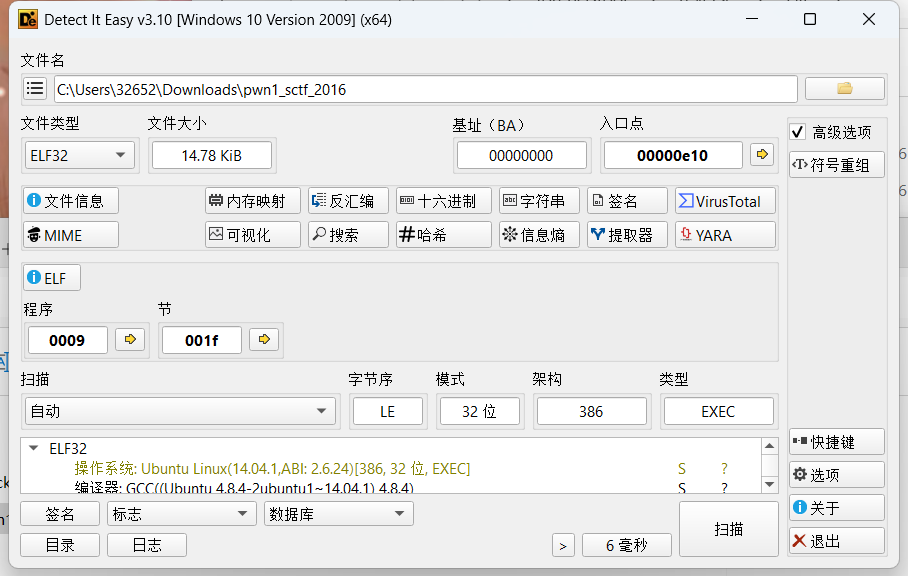Click ? next to Ubuntu Linux row

coord(724,468)
